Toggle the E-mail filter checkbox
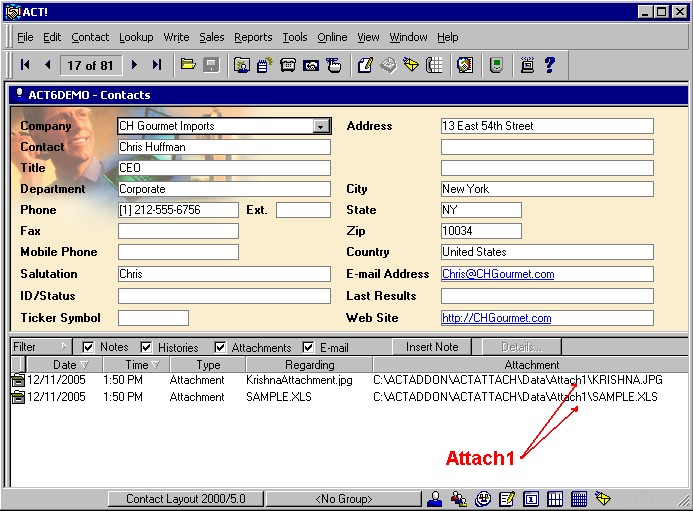The height and width of the screenshot is (511, 693). (x=308, y=347)
